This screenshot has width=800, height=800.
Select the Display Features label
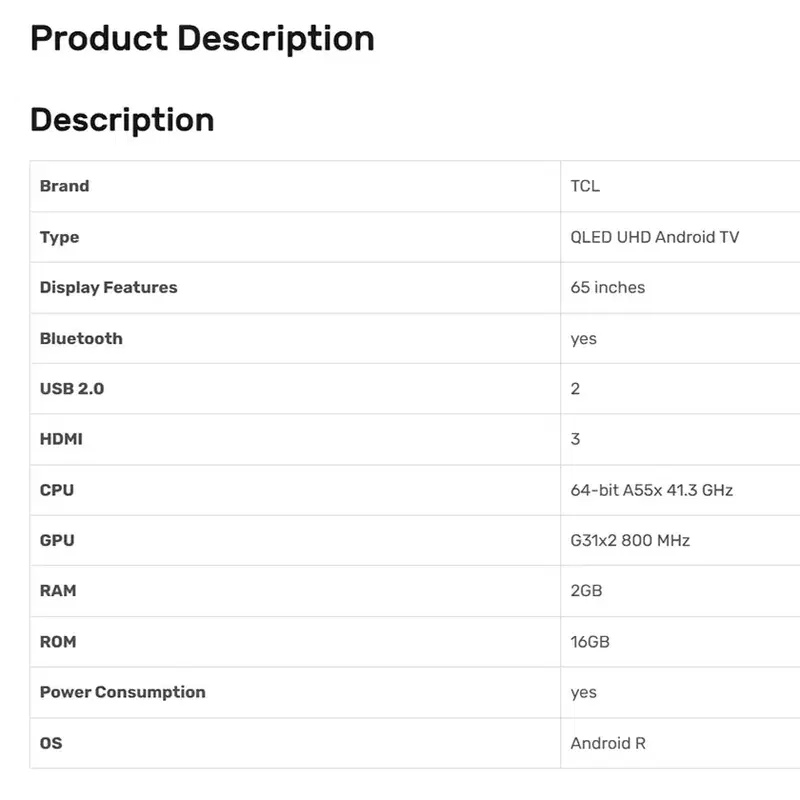coord(109,288)
